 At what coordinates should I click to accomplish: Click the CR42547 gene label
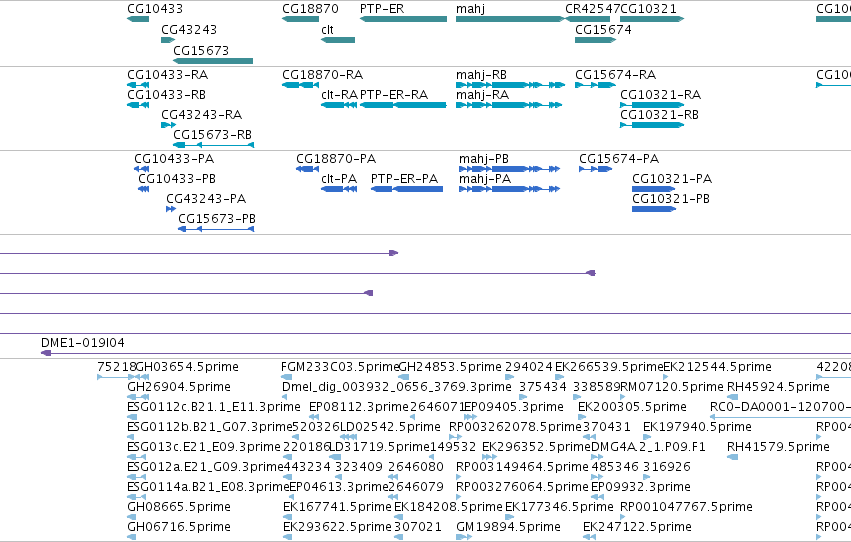point(592,9)
